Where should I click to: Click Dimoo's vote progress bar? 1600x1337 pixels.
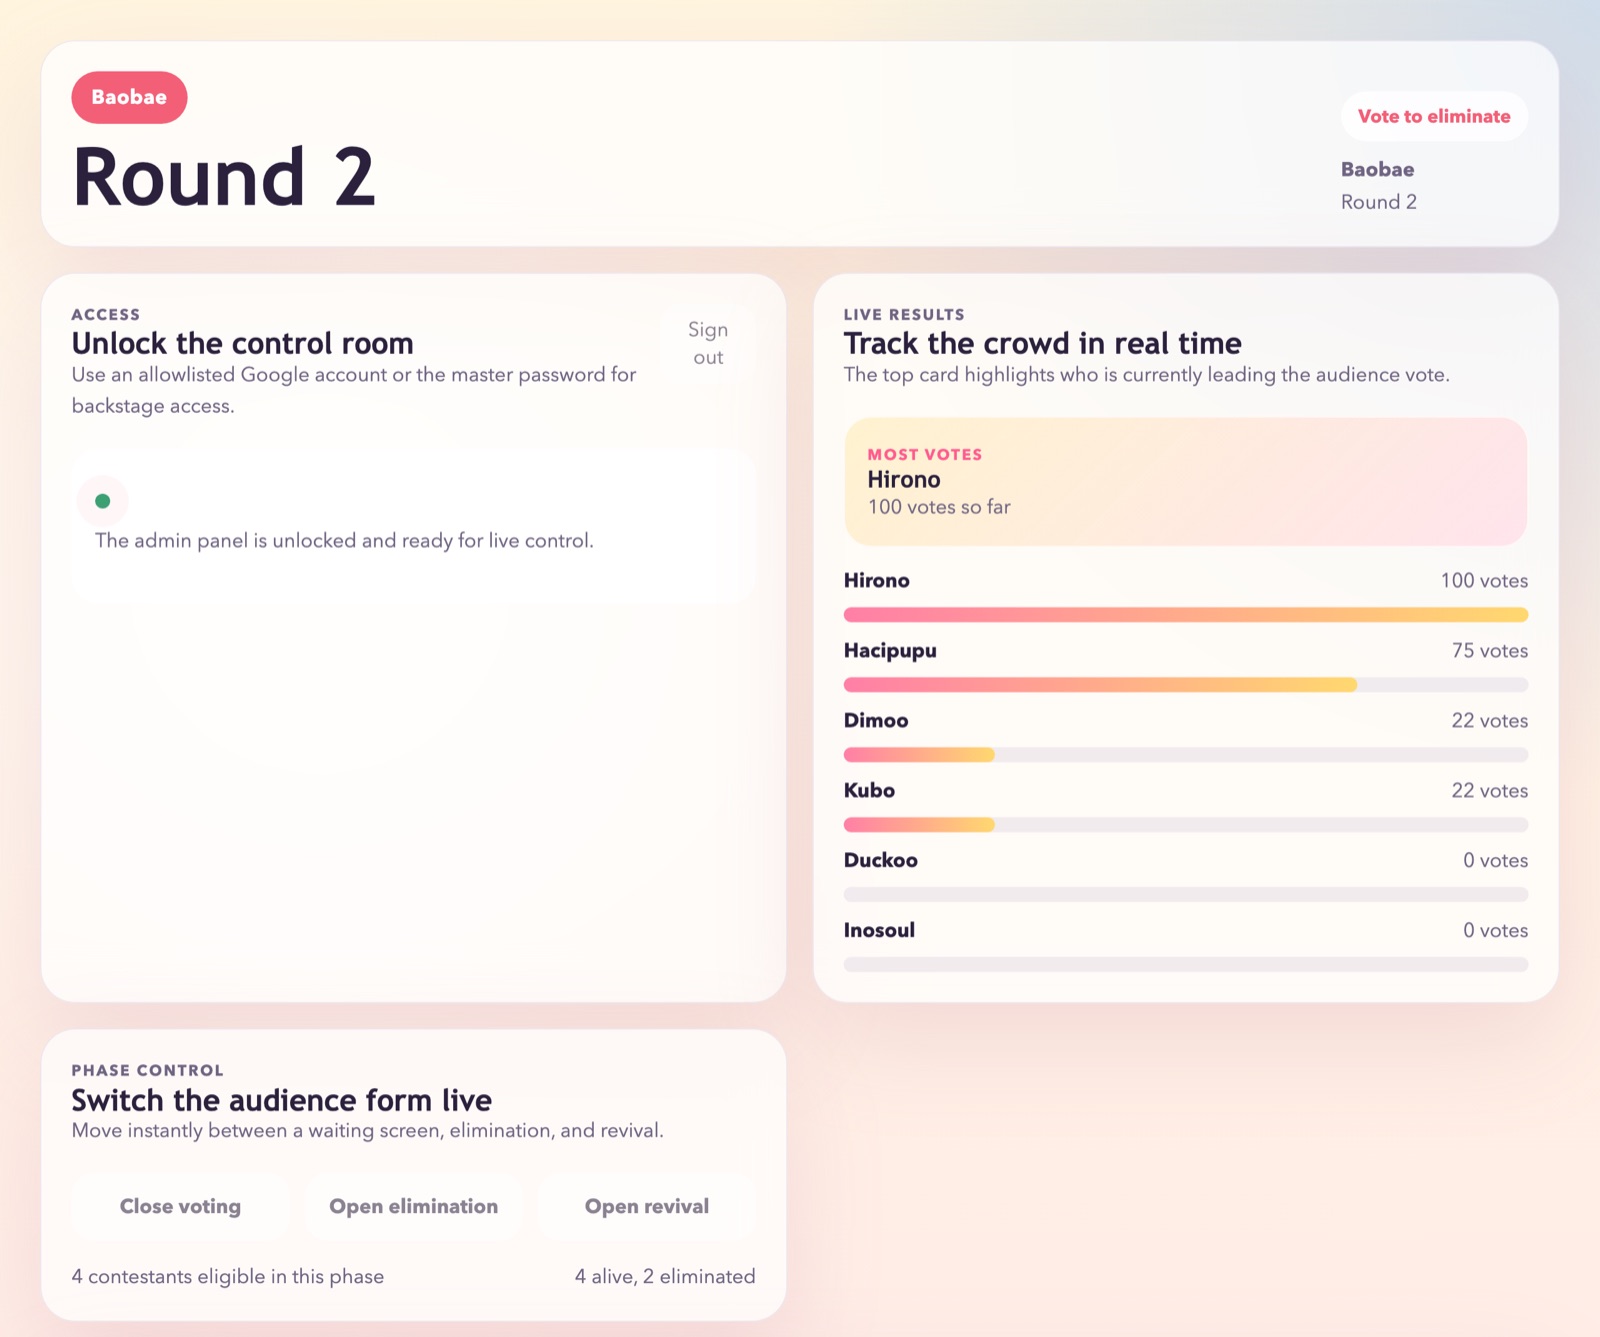point(1186,754)
